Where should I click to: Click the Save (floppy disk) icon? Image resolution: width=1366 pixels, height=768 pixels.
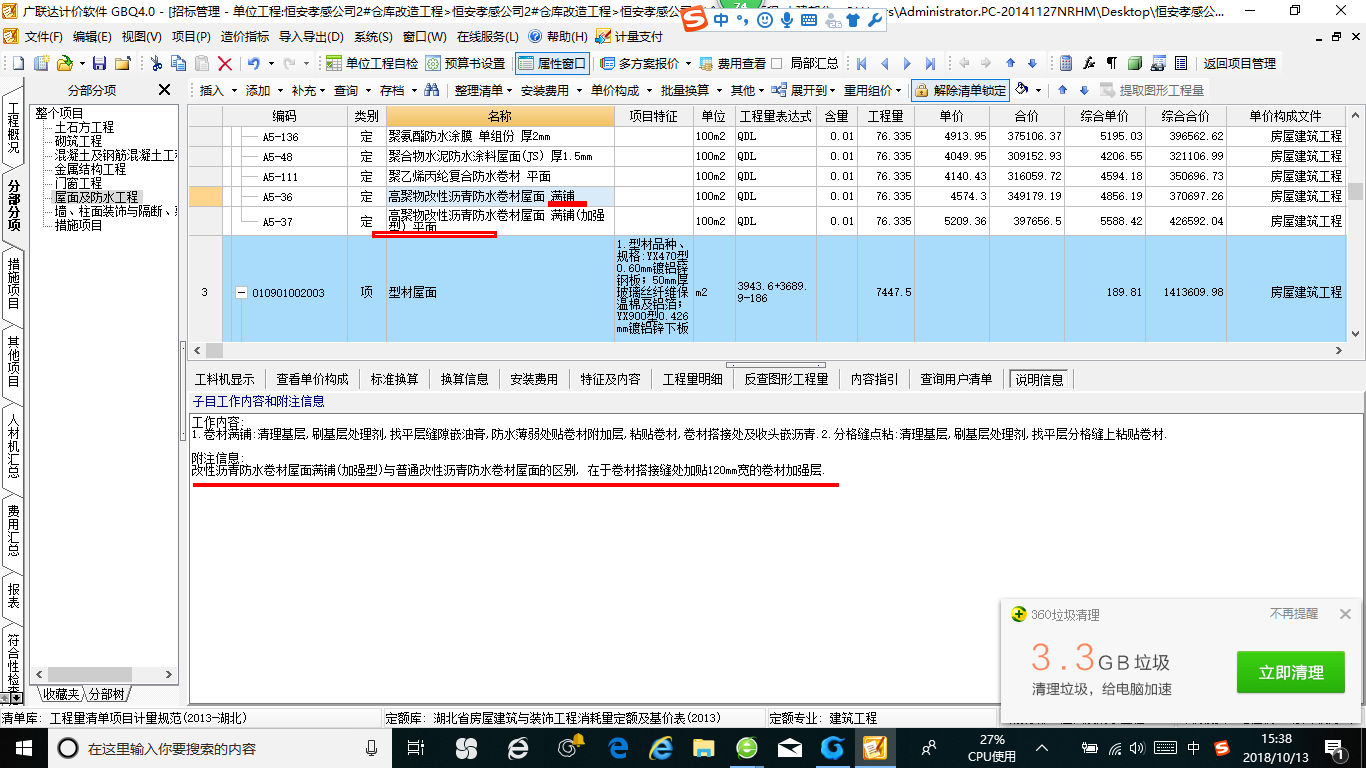click(98, 63)
